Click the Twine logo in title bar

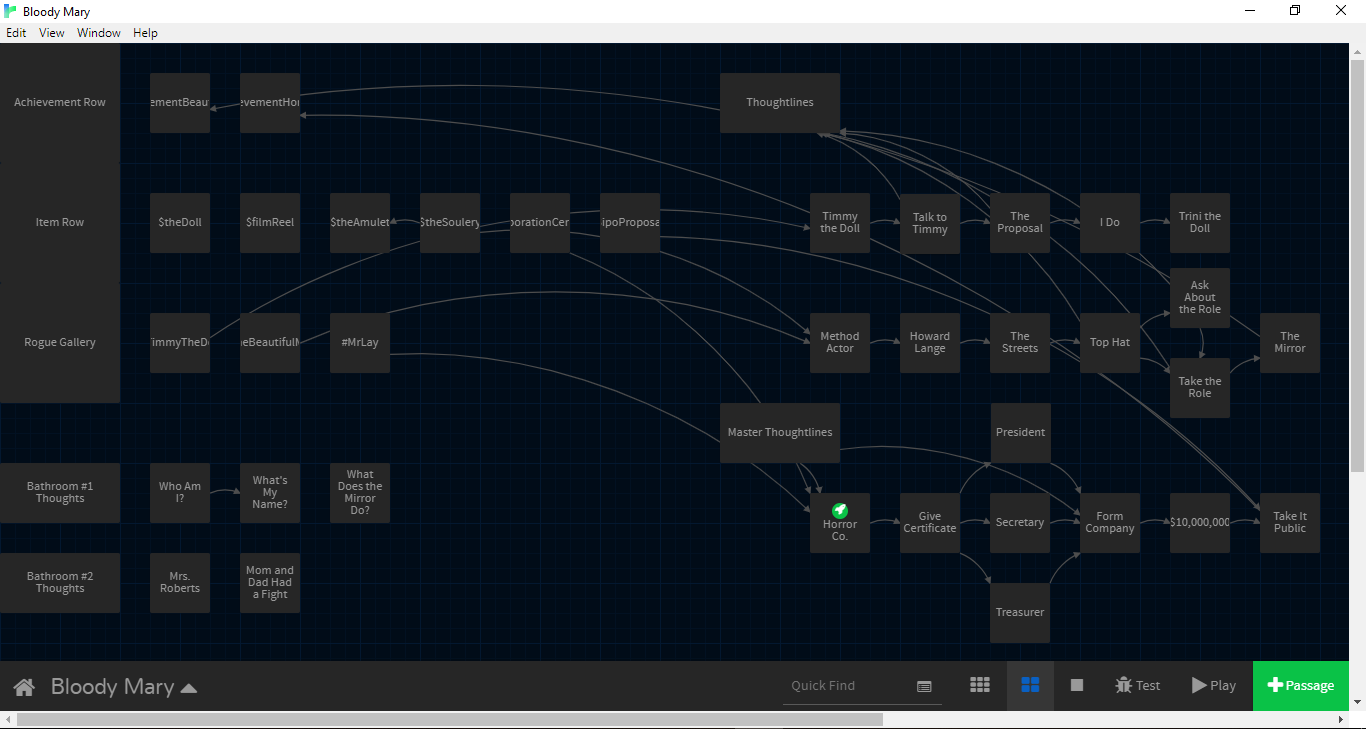tap(10, 11)
